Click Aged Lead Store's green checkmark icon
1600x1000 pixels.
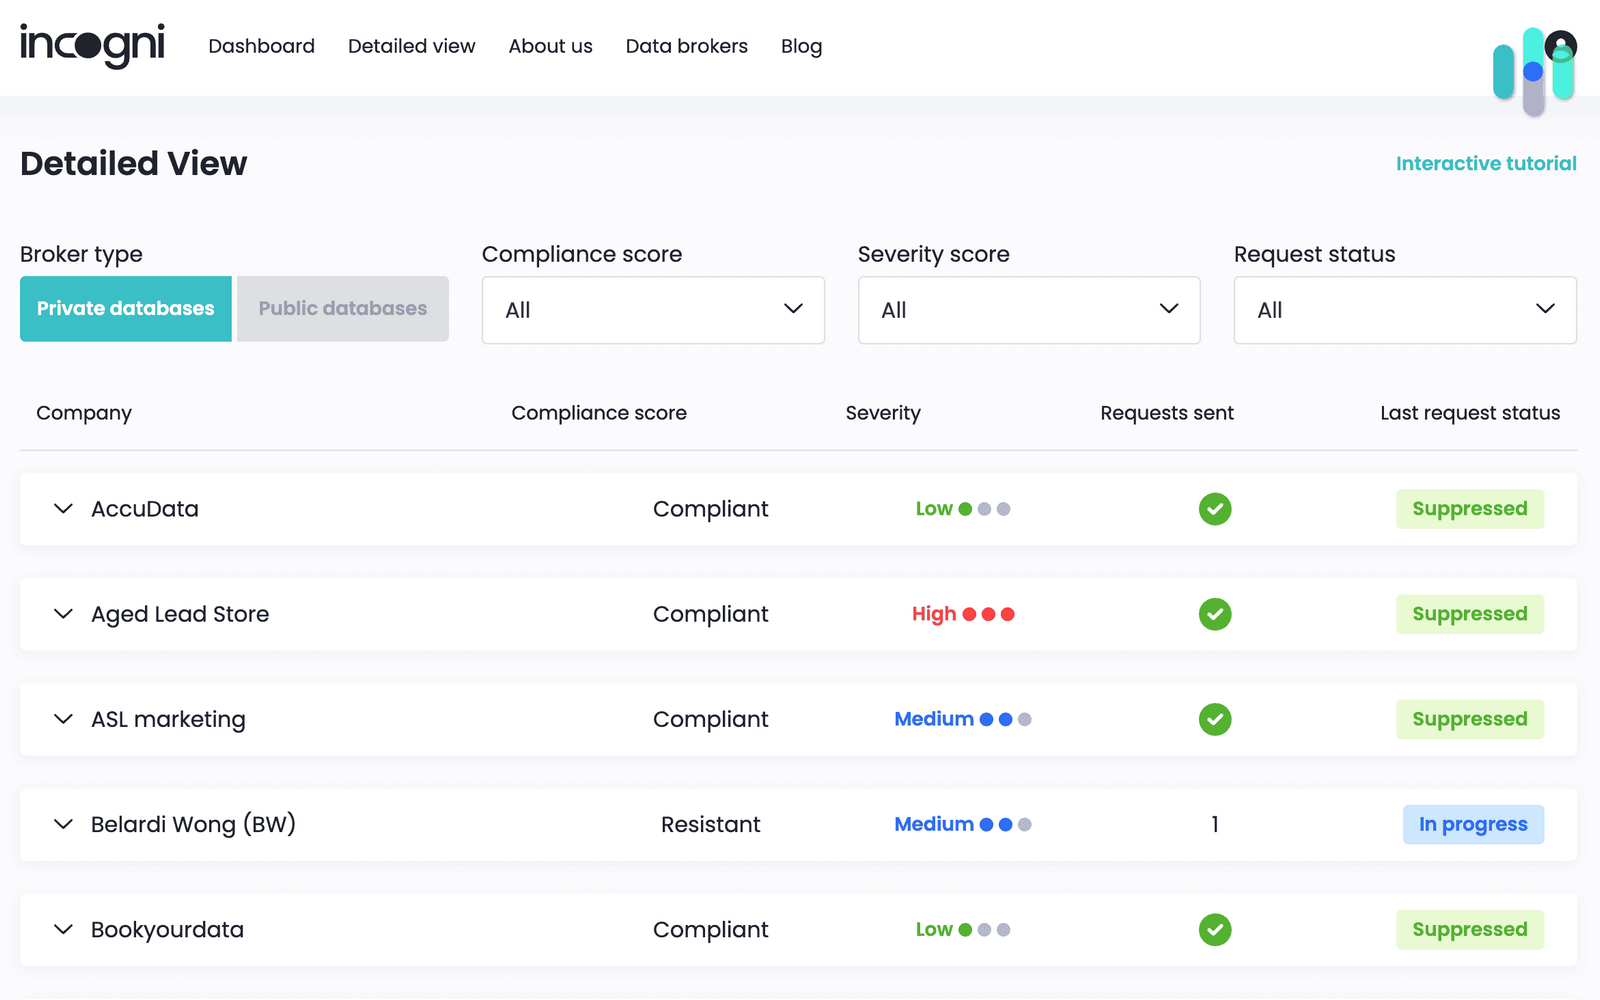point(1215,614)
